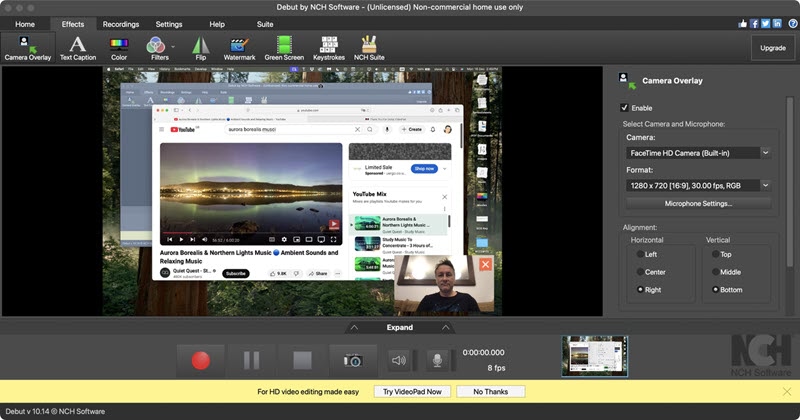
Task: Uncheck the Enable camera overlay checkbox
Action: (x=625, y=107)
